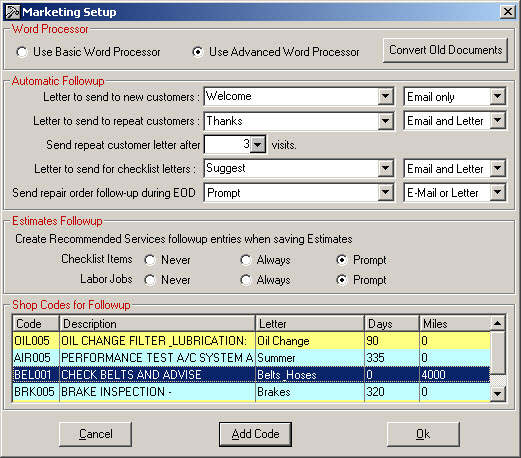Set Checklist Items to Prompt
The width and height of the screenshot is (521, 458).
pyautogui.click(x=342, y=260)
